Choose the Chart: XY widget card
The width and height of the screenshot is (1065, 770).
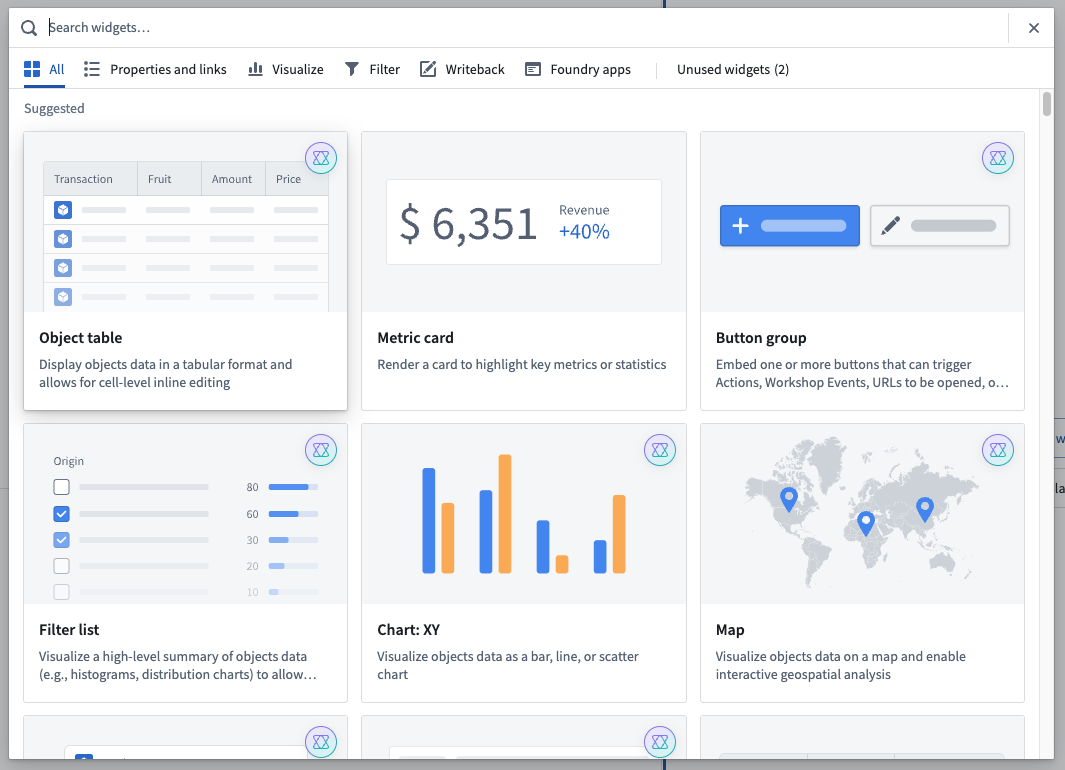tap(524, 563)
